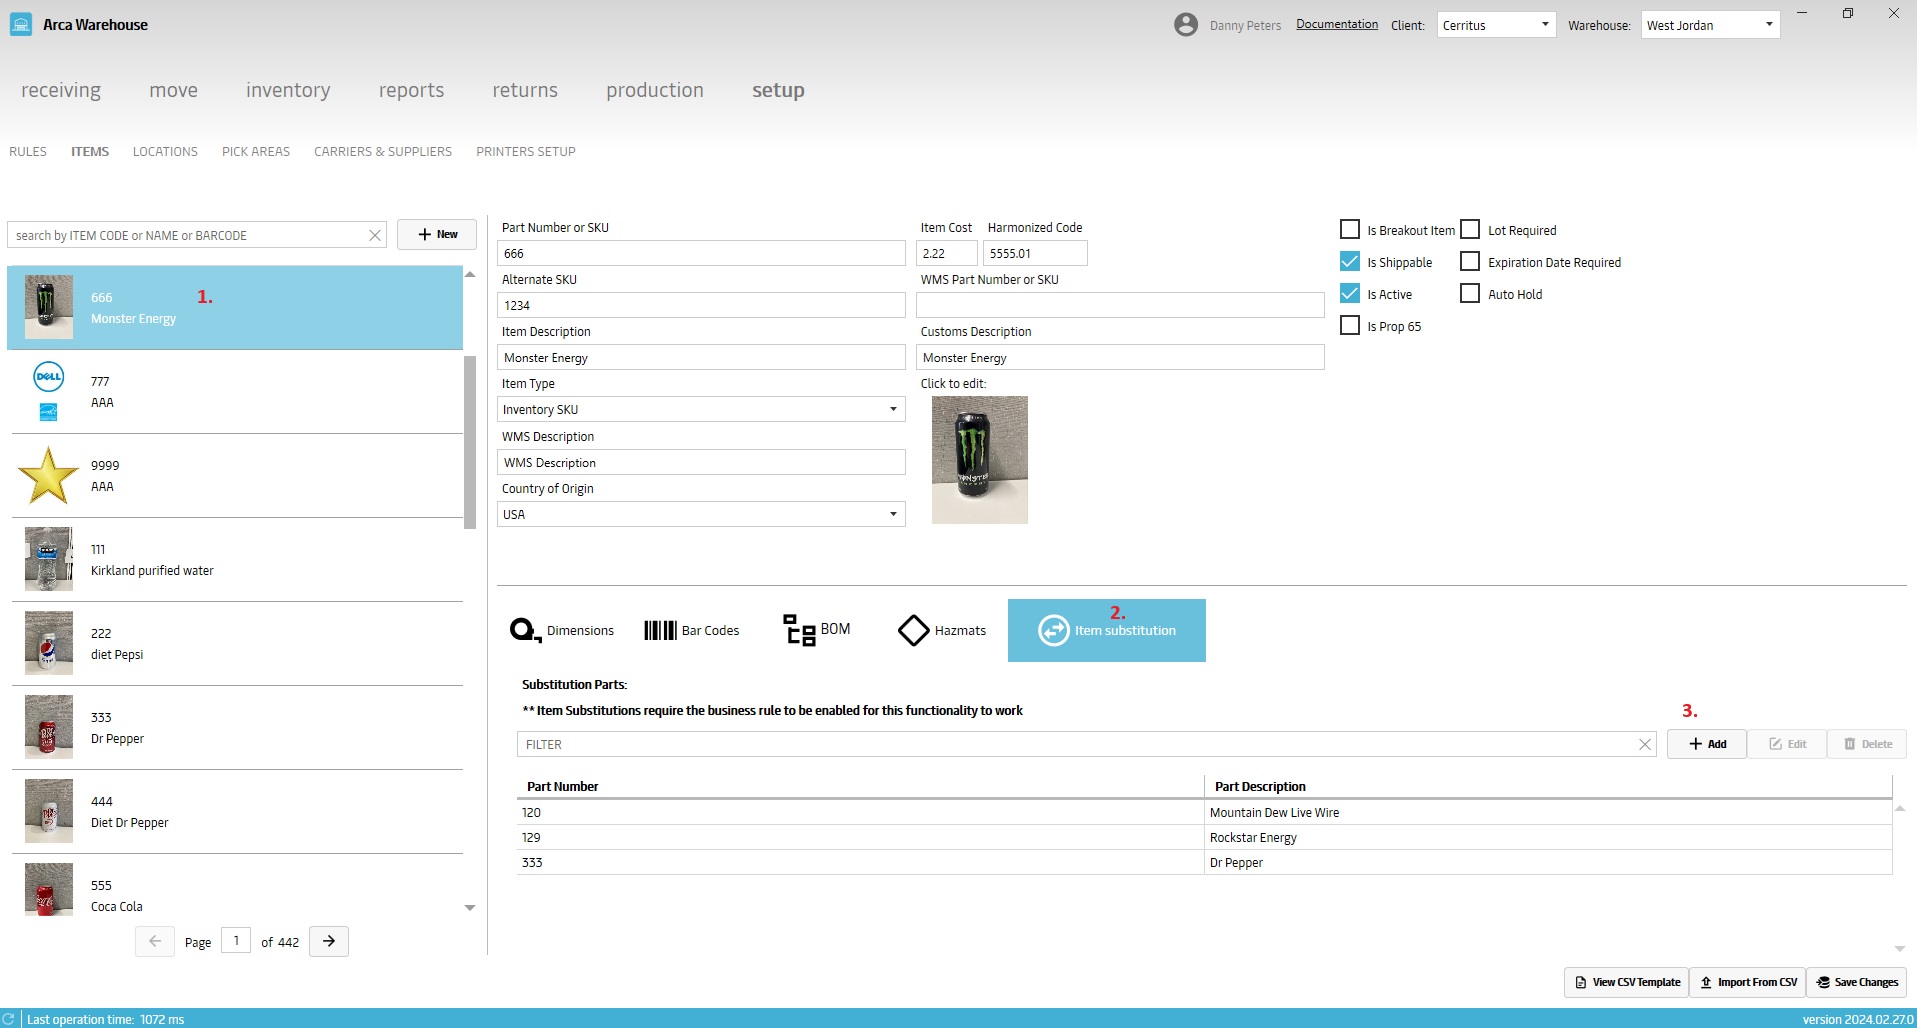Open the inventory menu
This screenshot has height=1028, width=1917.
pos(288,90)
